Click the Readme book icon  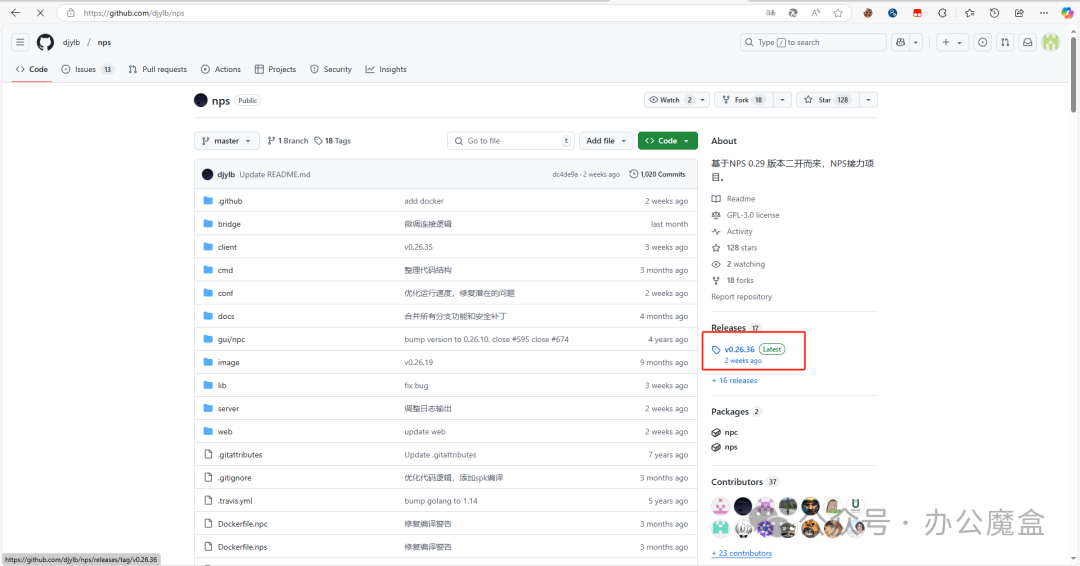click(716, 198)
